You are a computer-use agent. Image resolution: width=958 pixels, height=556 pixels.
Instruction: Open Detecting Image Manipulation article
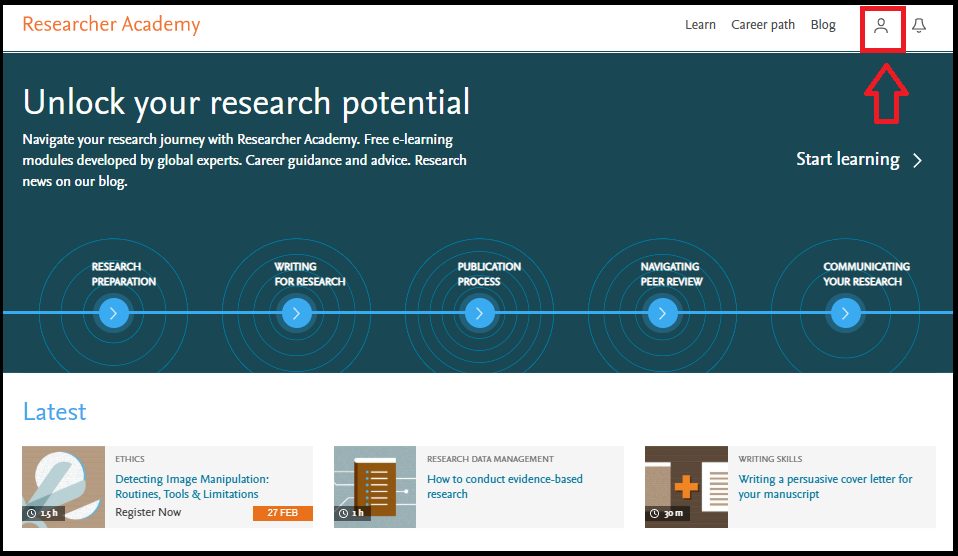pos(192,486)
